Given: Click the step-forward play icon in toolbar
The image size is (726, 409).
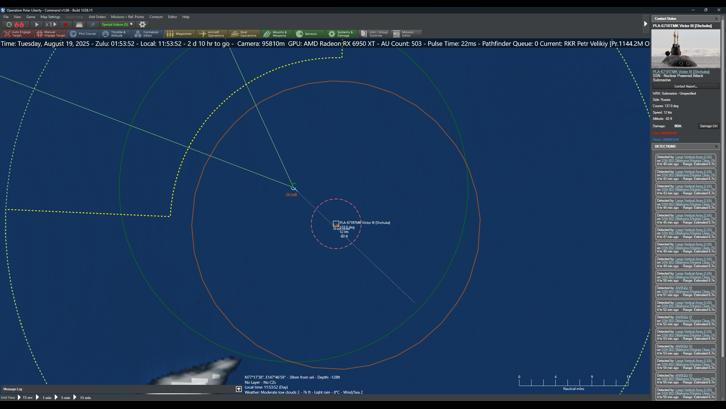Looking at the screenshot, I should pyautogui.click(x=51, y=25).
